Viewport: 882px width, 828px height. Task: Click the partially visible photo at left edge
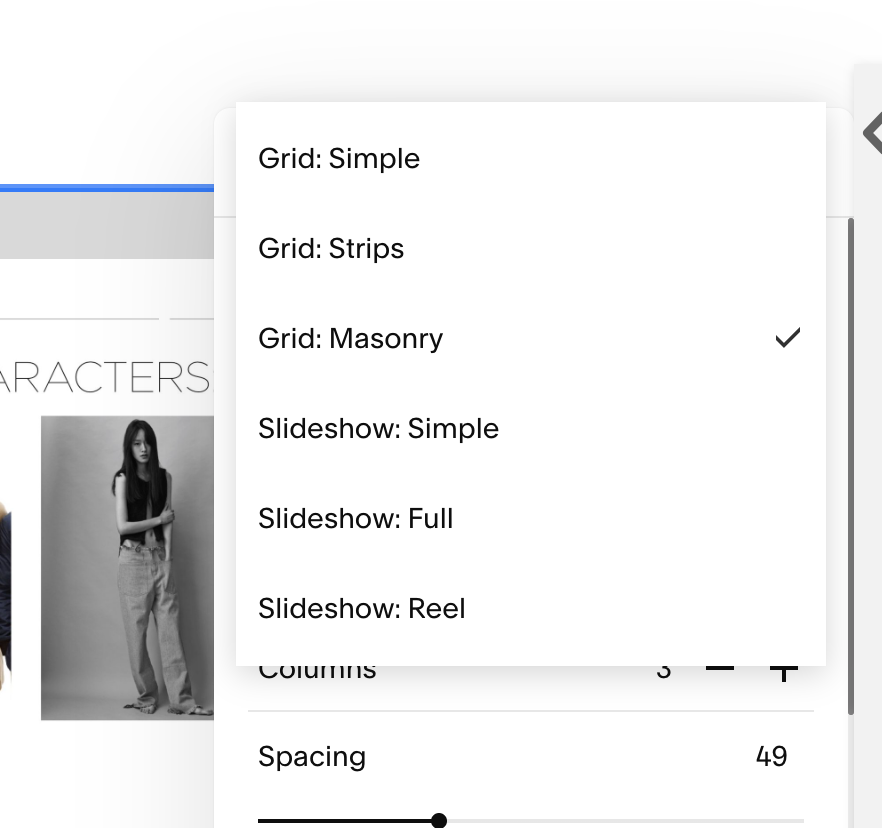pos(5,596)
